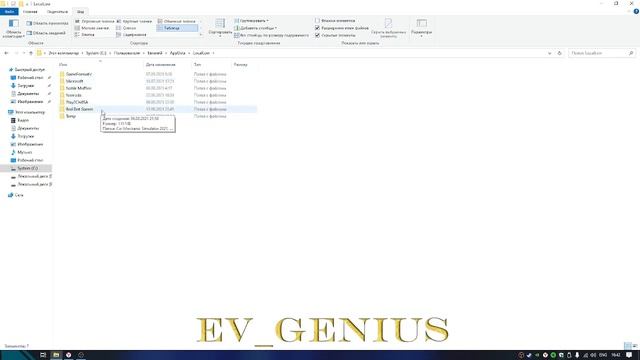Click 'AppData' in the address breadcrumb

click(177, 53)
